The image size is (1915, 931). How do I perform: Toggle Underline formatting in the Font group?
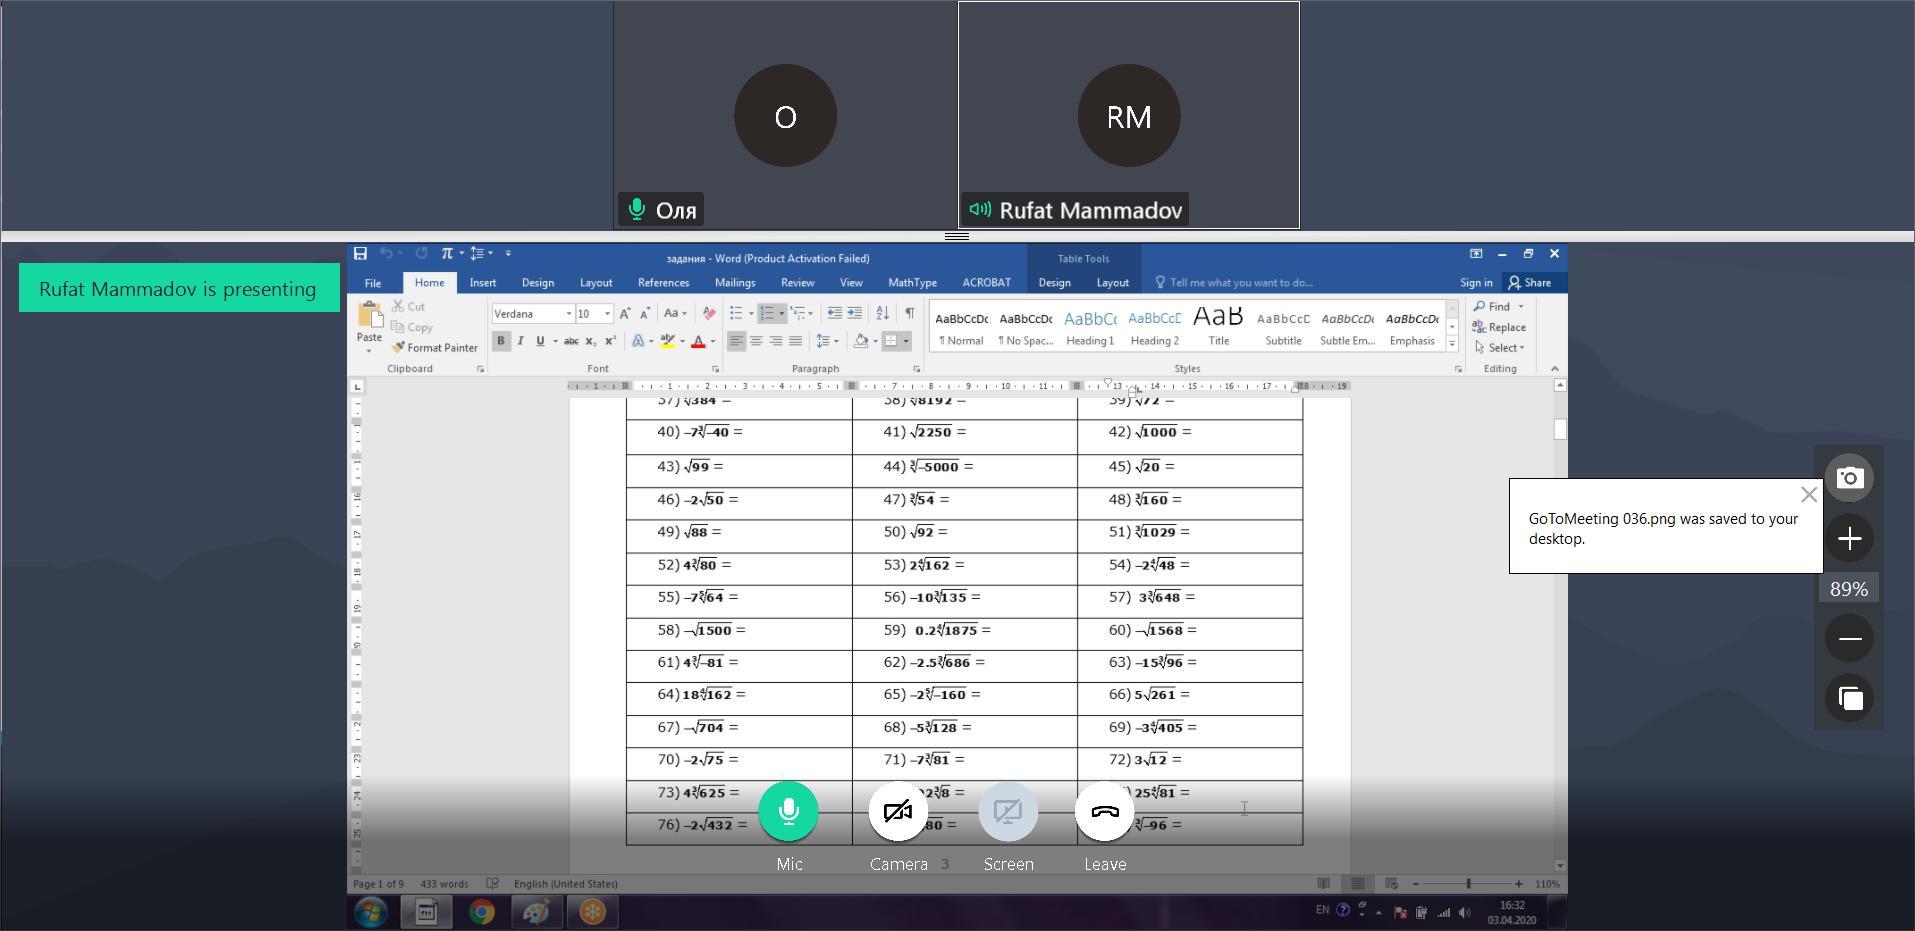(540, 341)
